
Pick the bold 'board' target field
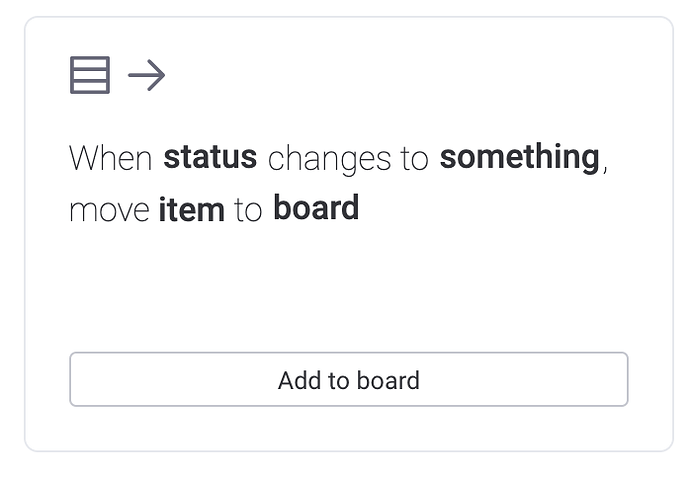[x=316, y=209]
